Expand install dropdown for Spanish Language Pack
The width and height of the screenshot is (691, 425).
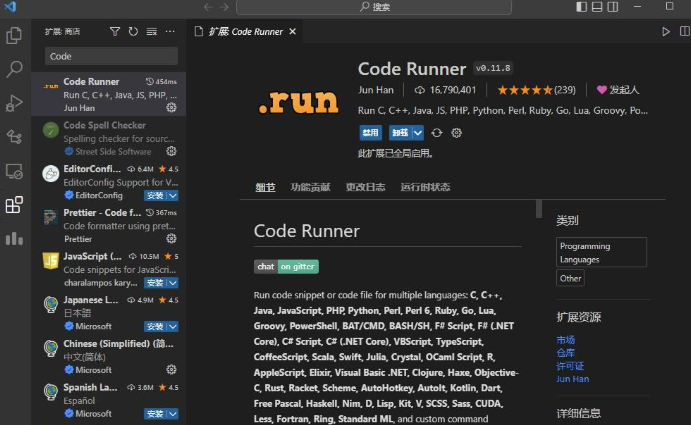pyautogui.click(x=173, y=414)
